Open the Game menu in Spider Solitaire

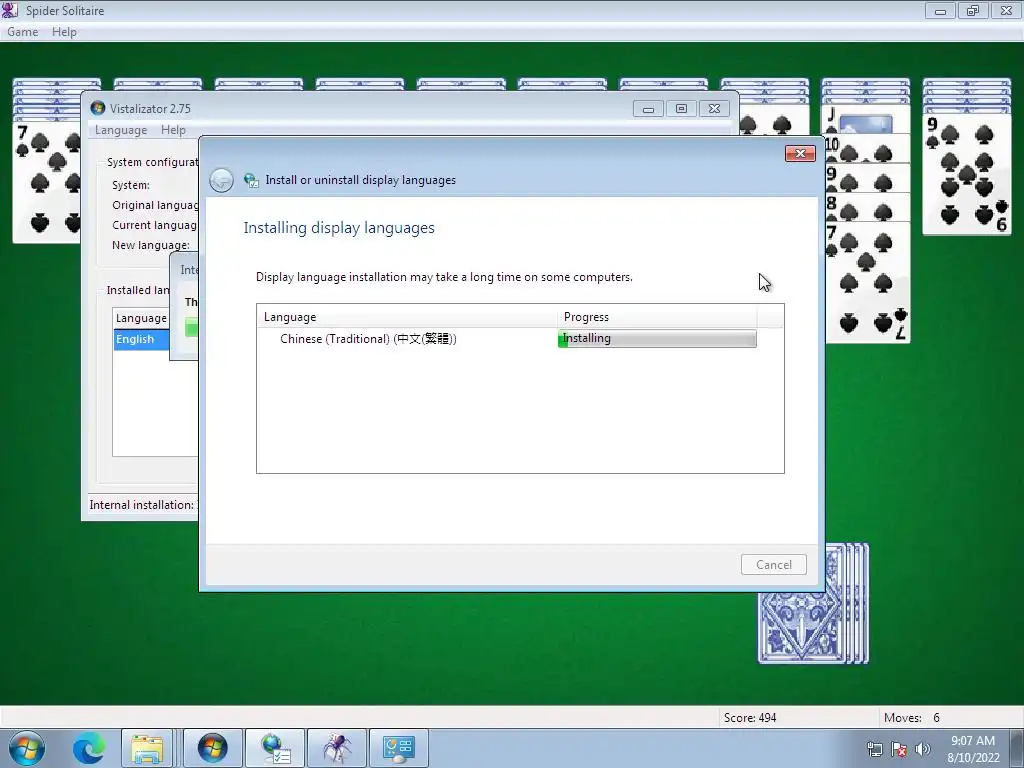[22, 31]
